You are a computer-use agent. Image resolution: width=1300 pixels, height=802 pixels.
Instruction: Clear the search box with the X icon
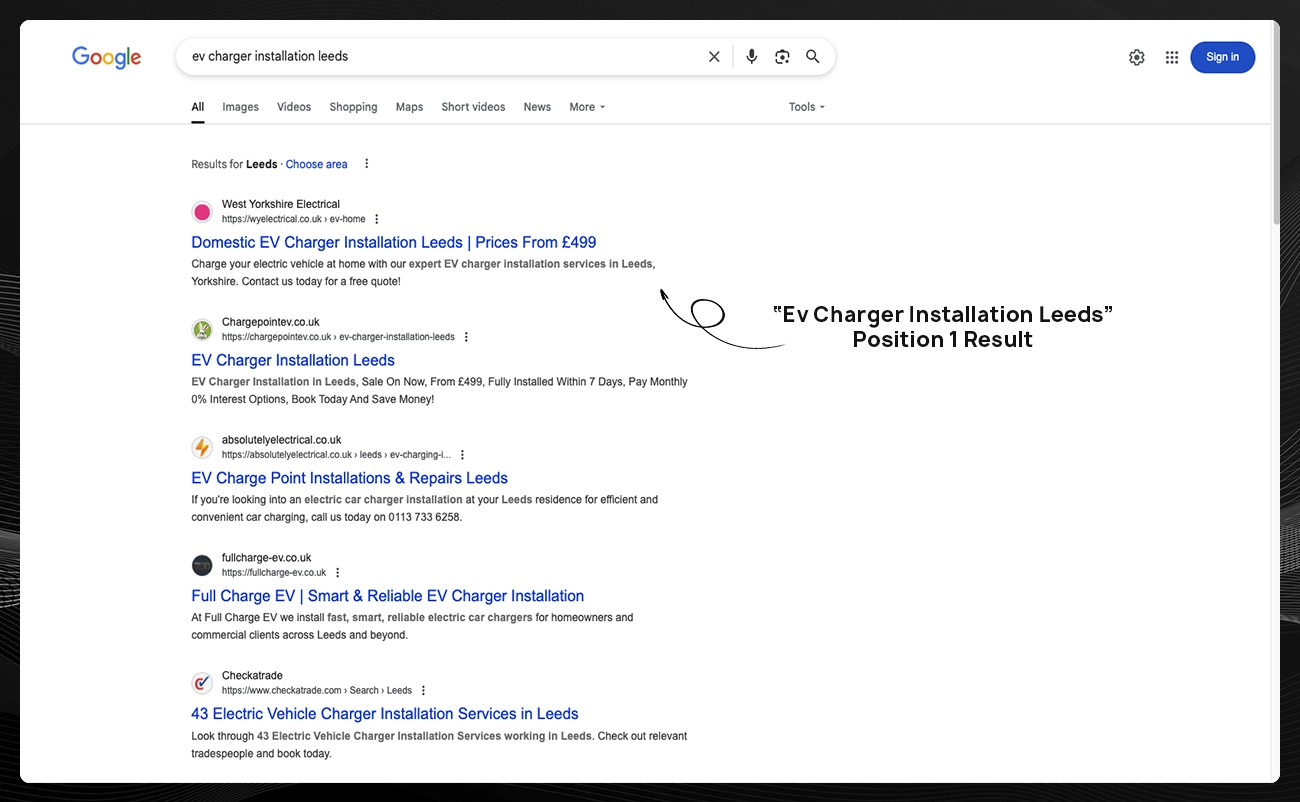[x=714, y=57]
